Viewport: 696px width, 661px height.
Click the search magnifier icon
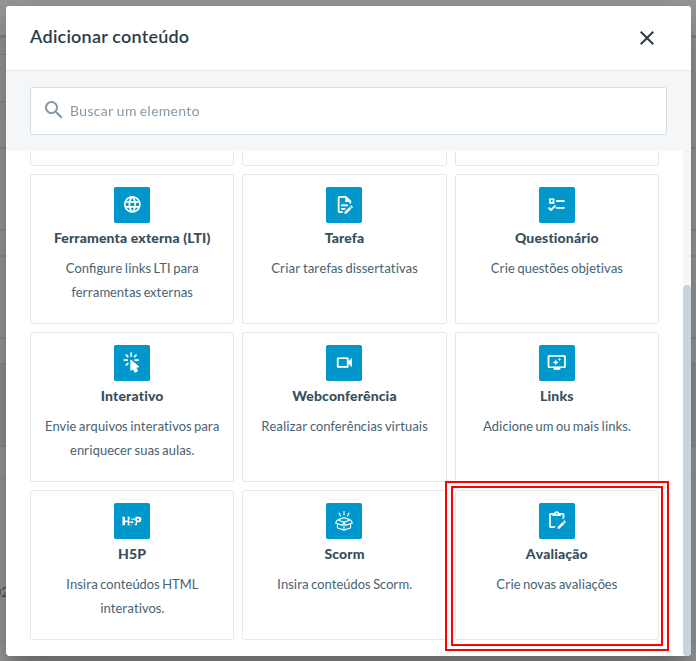53,110
